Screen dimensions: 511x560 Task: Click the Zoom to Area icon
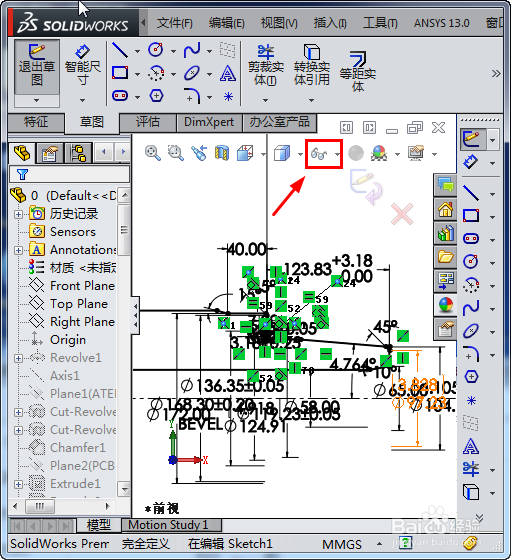[176, 153]
